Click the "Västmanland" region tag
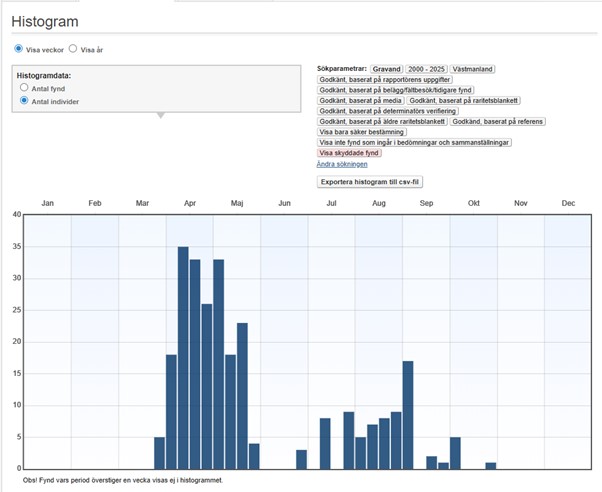 point(474,68)
